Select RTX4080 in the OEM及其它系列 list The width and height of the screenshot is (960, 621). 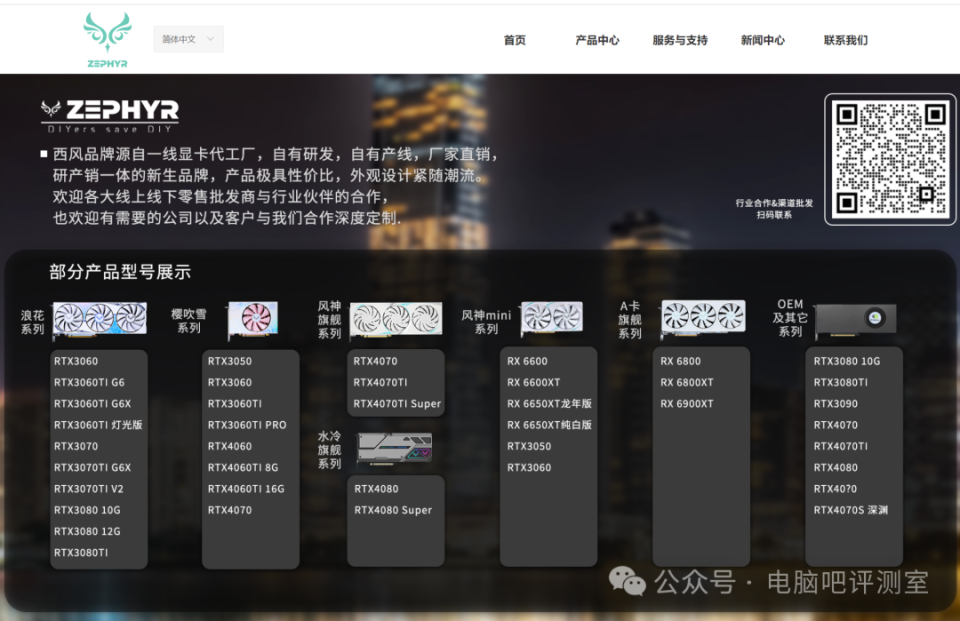point(836,467)
